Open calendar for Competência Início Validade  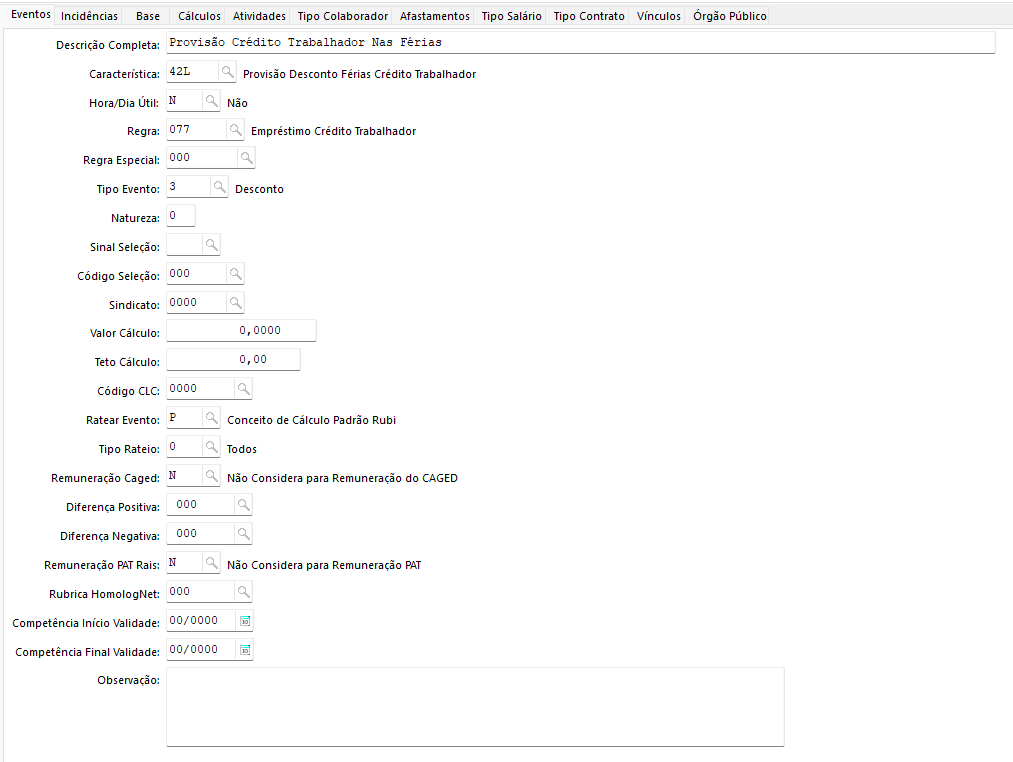(x=245, y=621)
